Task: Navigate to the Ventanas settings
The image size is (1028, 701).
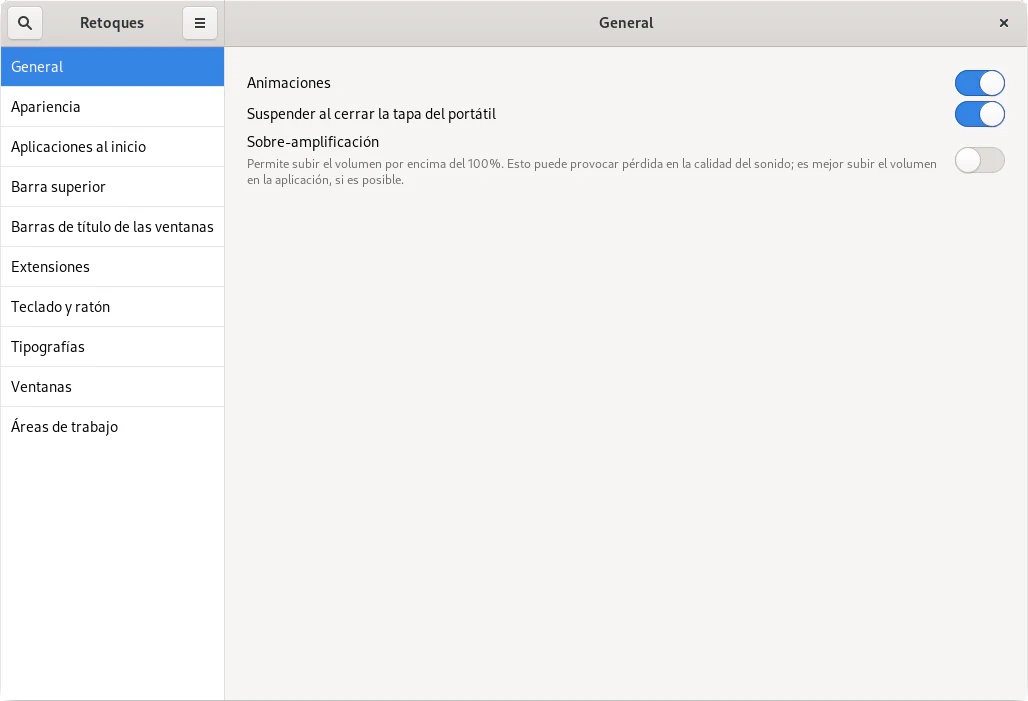Action: [112, 387]
